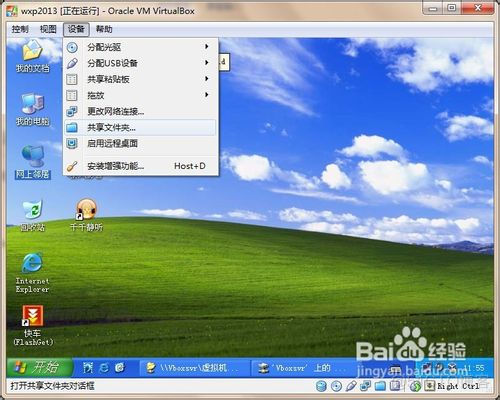Select the recycle bin desktop icon
This screenshot has height=400, width=500.
pyautogui.click(x=33, y=216)
